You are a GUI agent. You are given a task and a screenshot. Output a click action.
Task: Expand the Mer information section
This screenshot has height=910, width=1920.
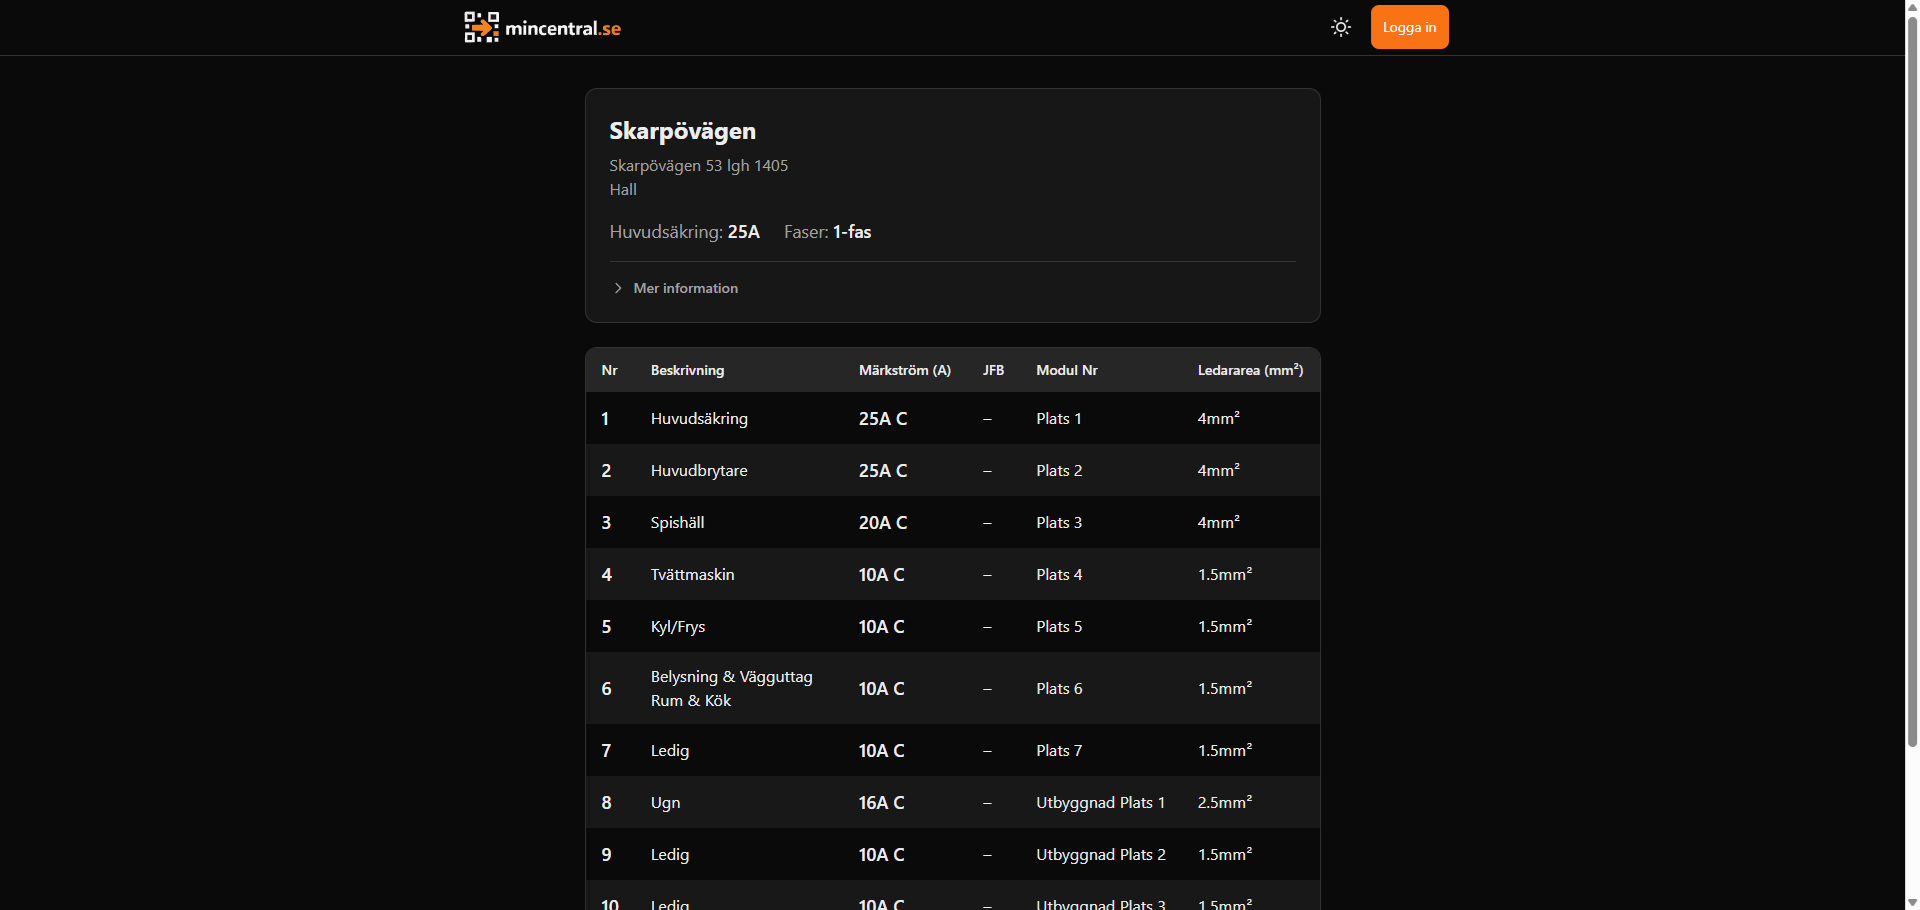(675, 288)
